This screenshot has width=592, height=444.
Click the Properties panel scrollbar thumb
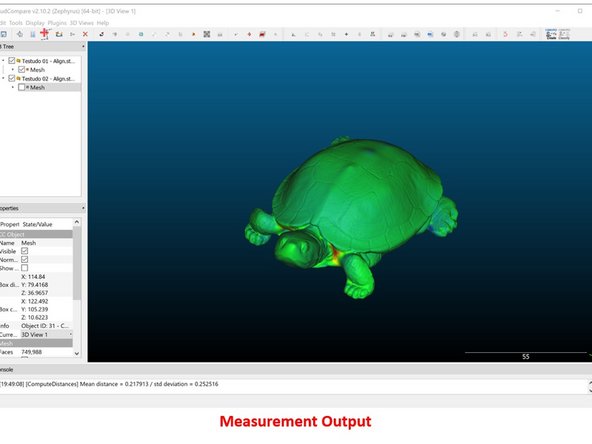(x=77, y=263)
